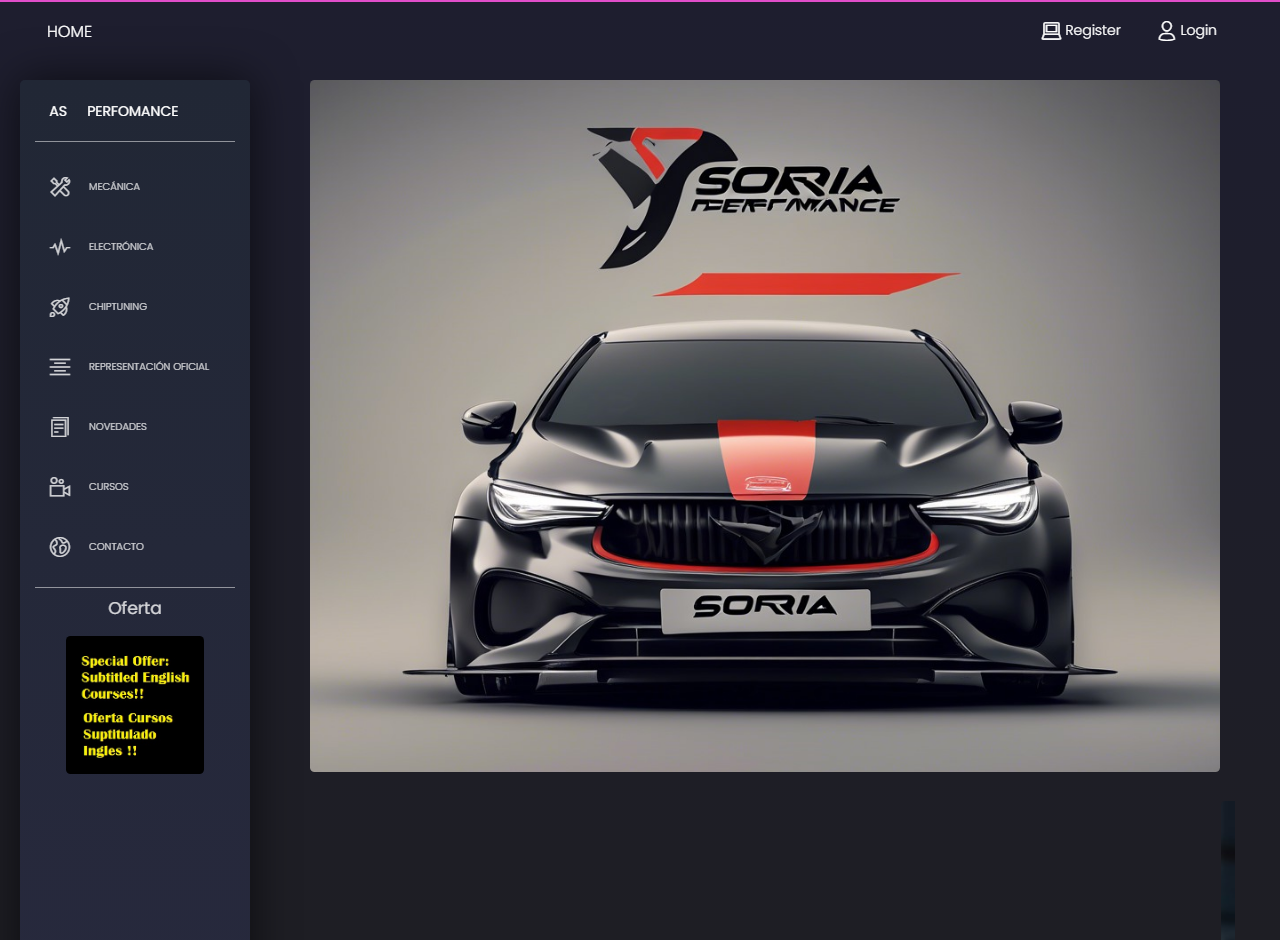Click the Novedades newspaper icon
Viewport: 1280px width, 940px height.
click(60, 427)
